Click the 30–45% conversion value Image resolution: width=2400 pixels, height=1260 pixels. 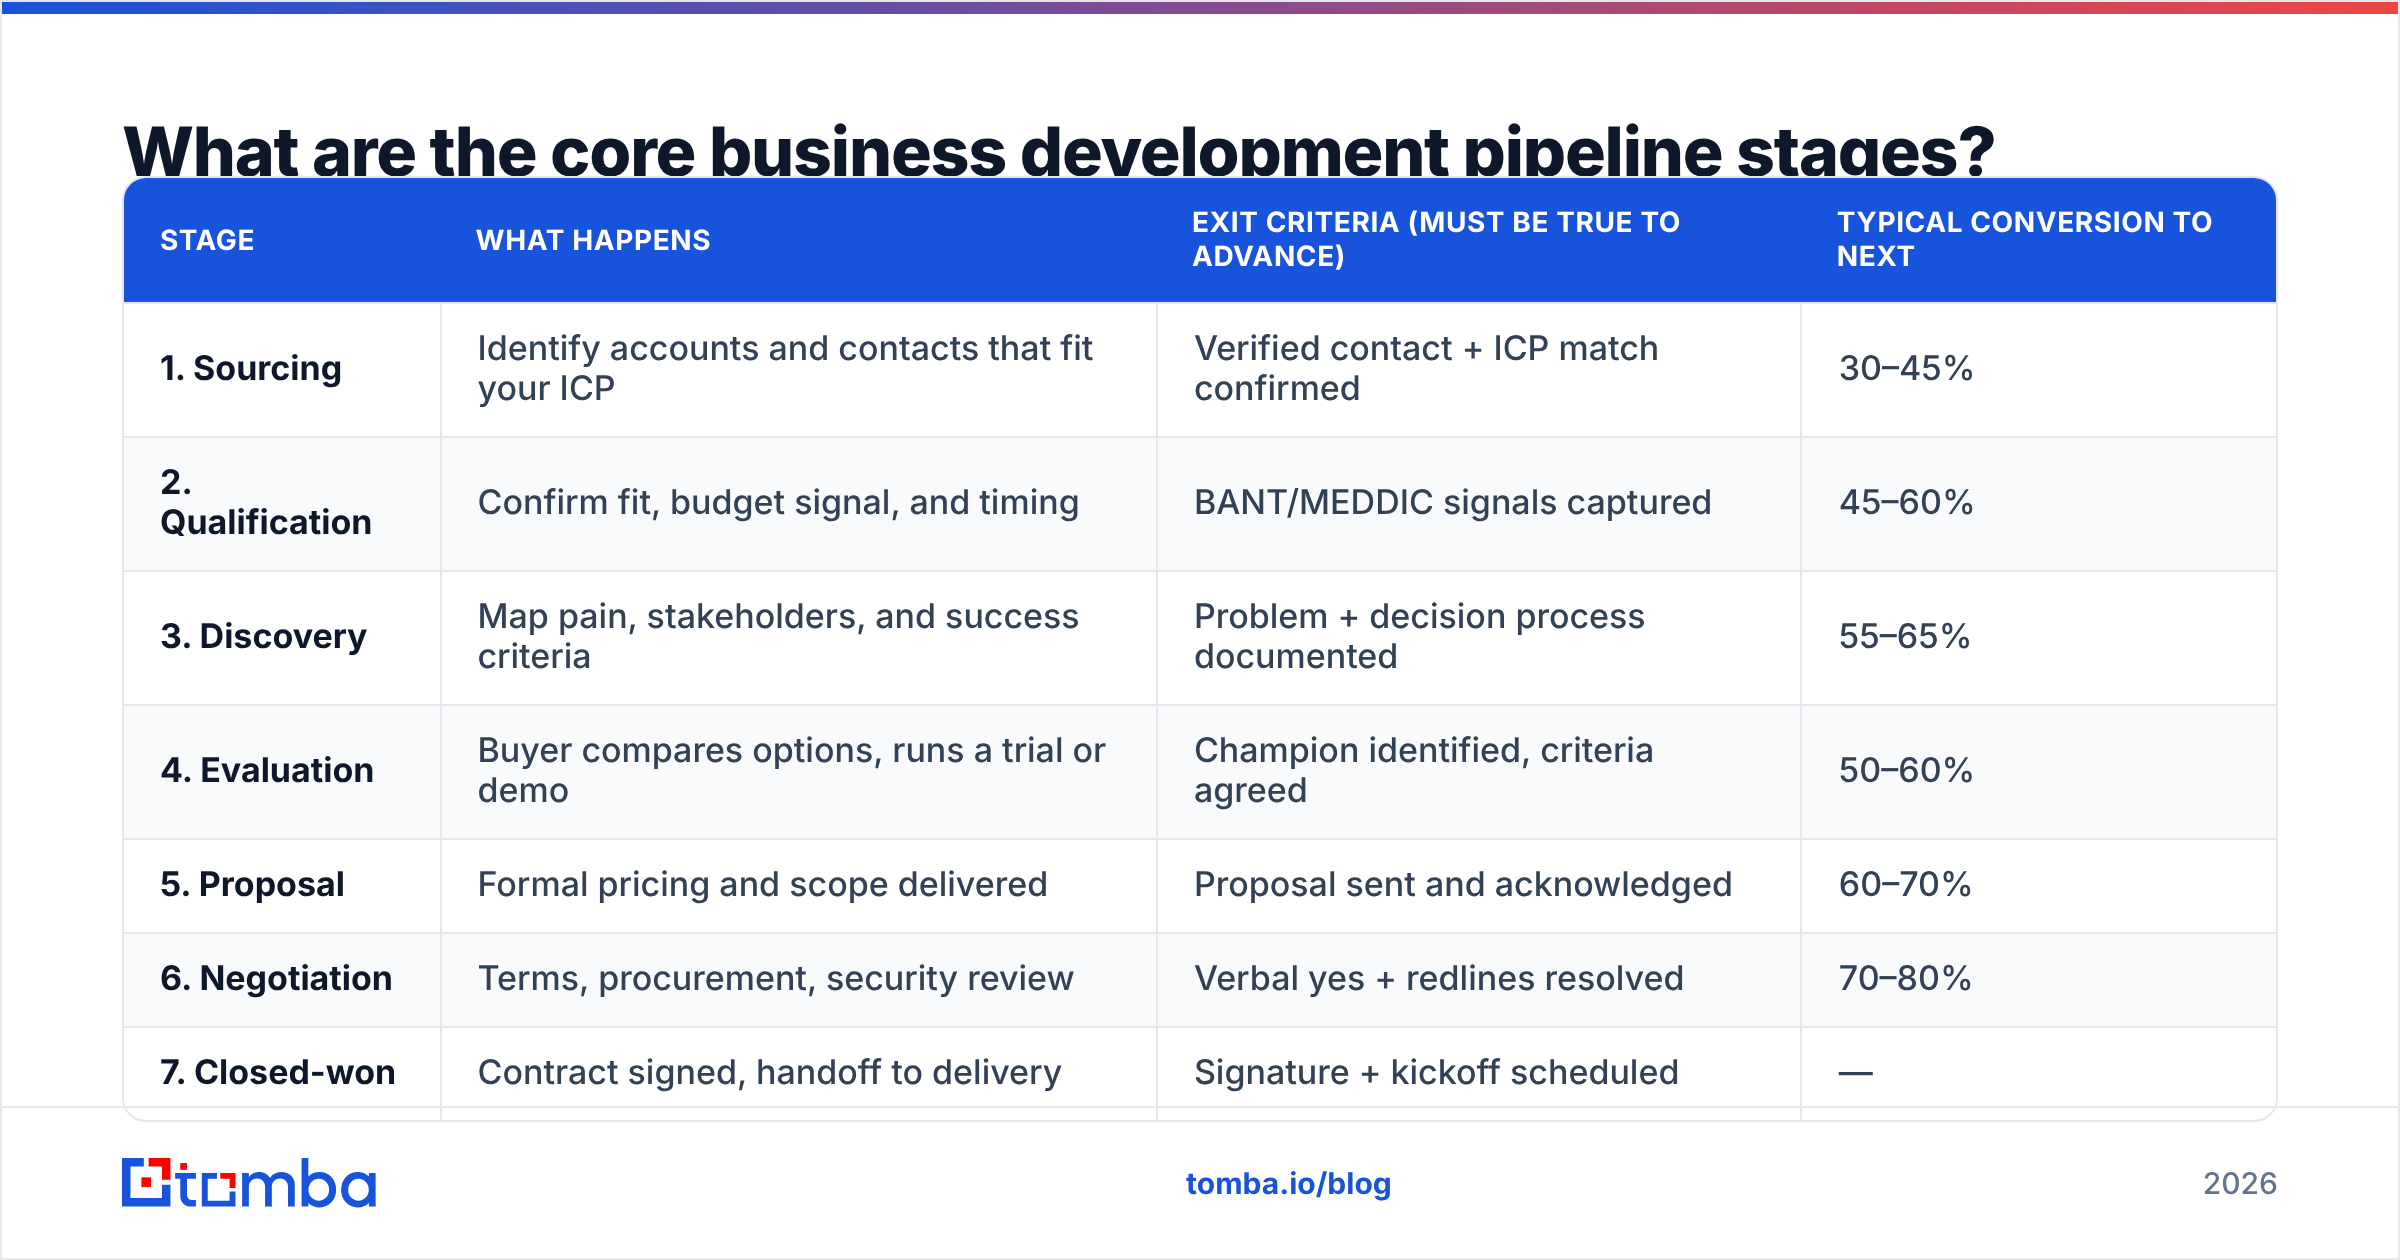[x=1906, y=368]
